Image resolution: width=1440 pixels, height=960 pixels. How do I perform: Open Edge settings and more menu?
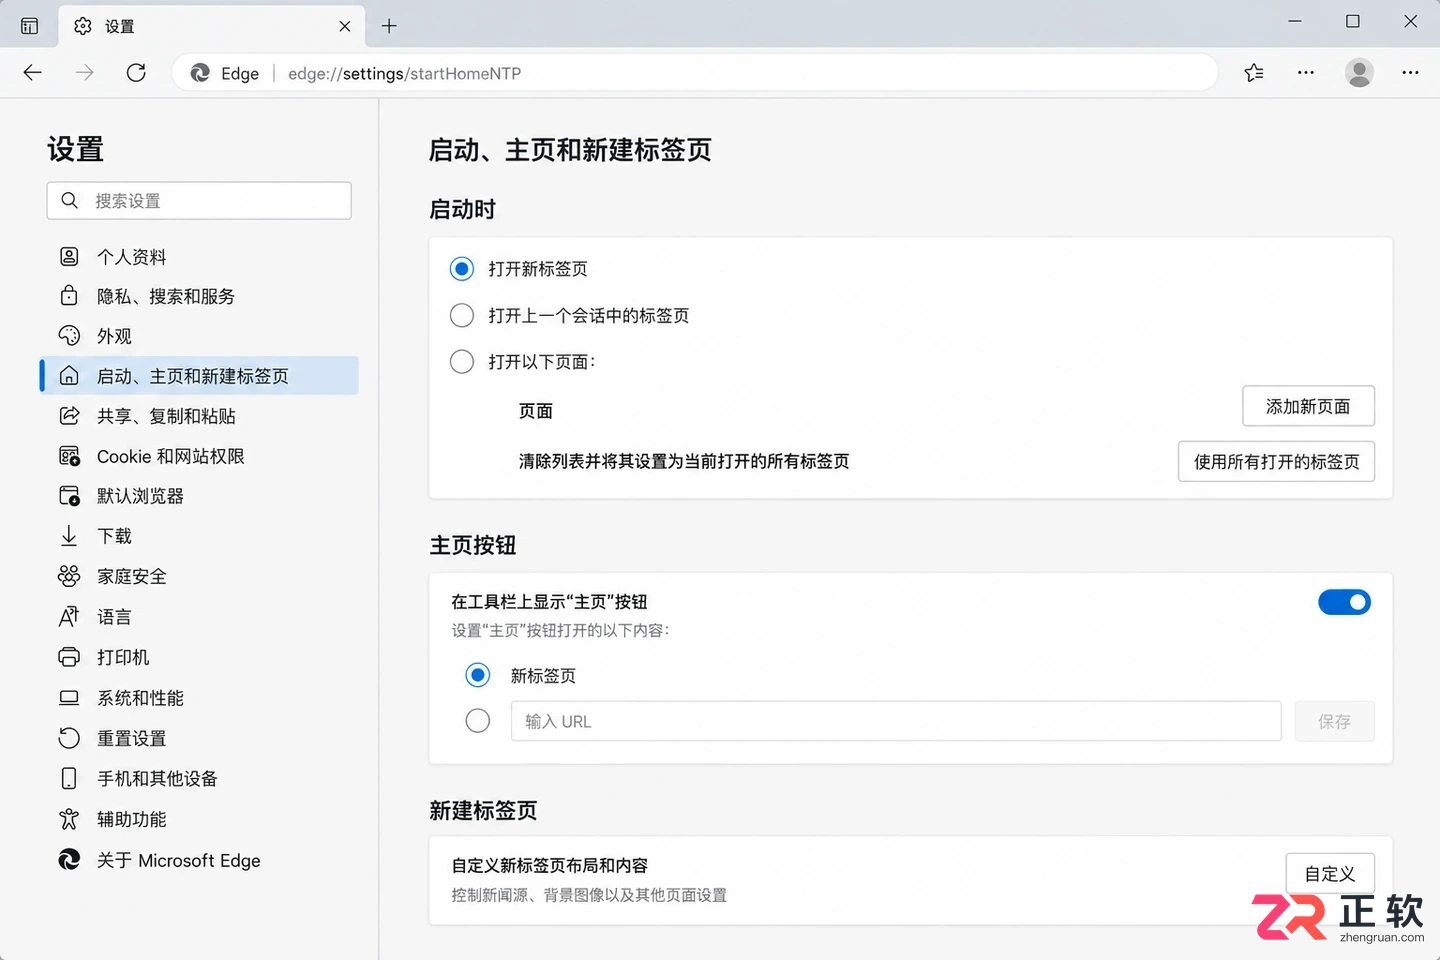[x=1410, y=72]
